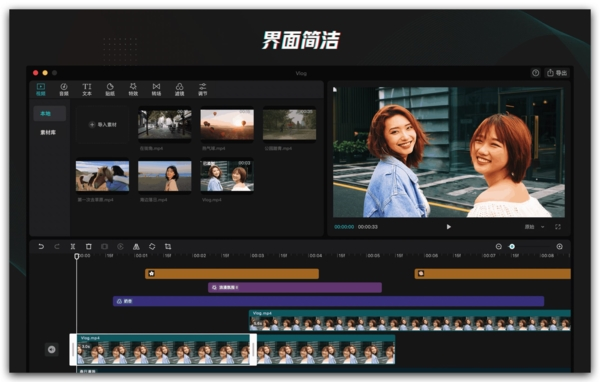This screenshot has height=382, width=600.
Task: Open the 贴纸 stickers panel
Action: tap(110, 90)
